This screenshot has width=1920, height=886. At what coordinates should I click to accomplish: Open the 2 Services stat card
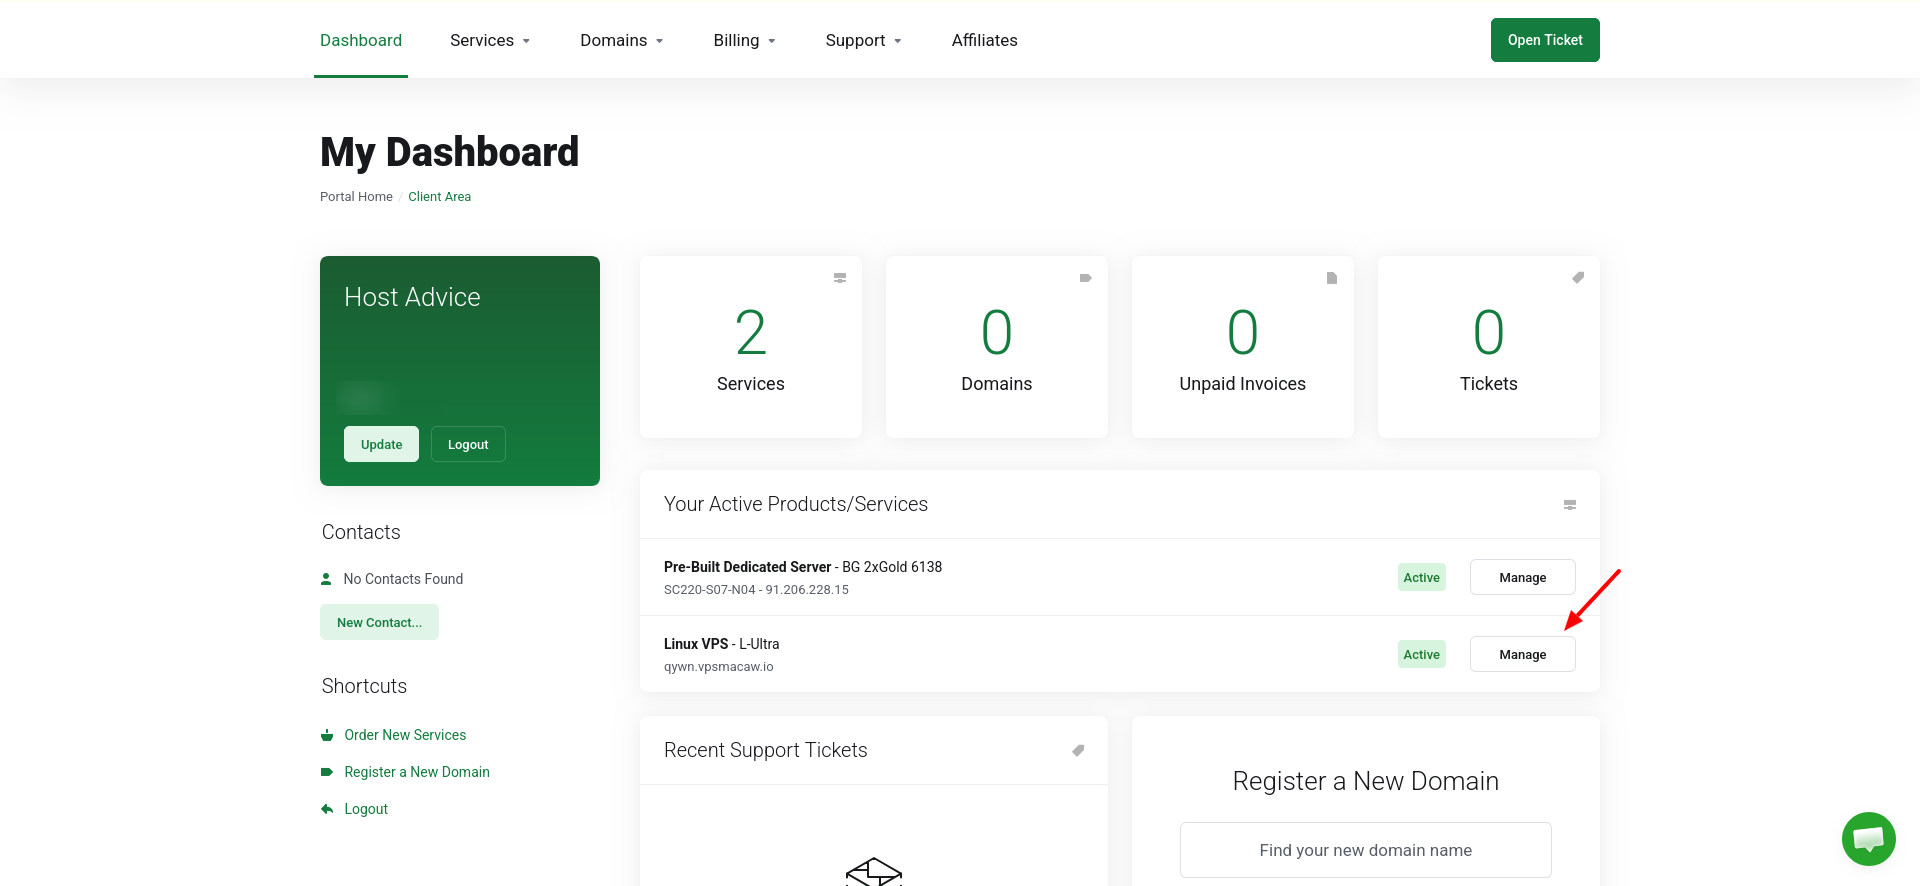point(751,347)
